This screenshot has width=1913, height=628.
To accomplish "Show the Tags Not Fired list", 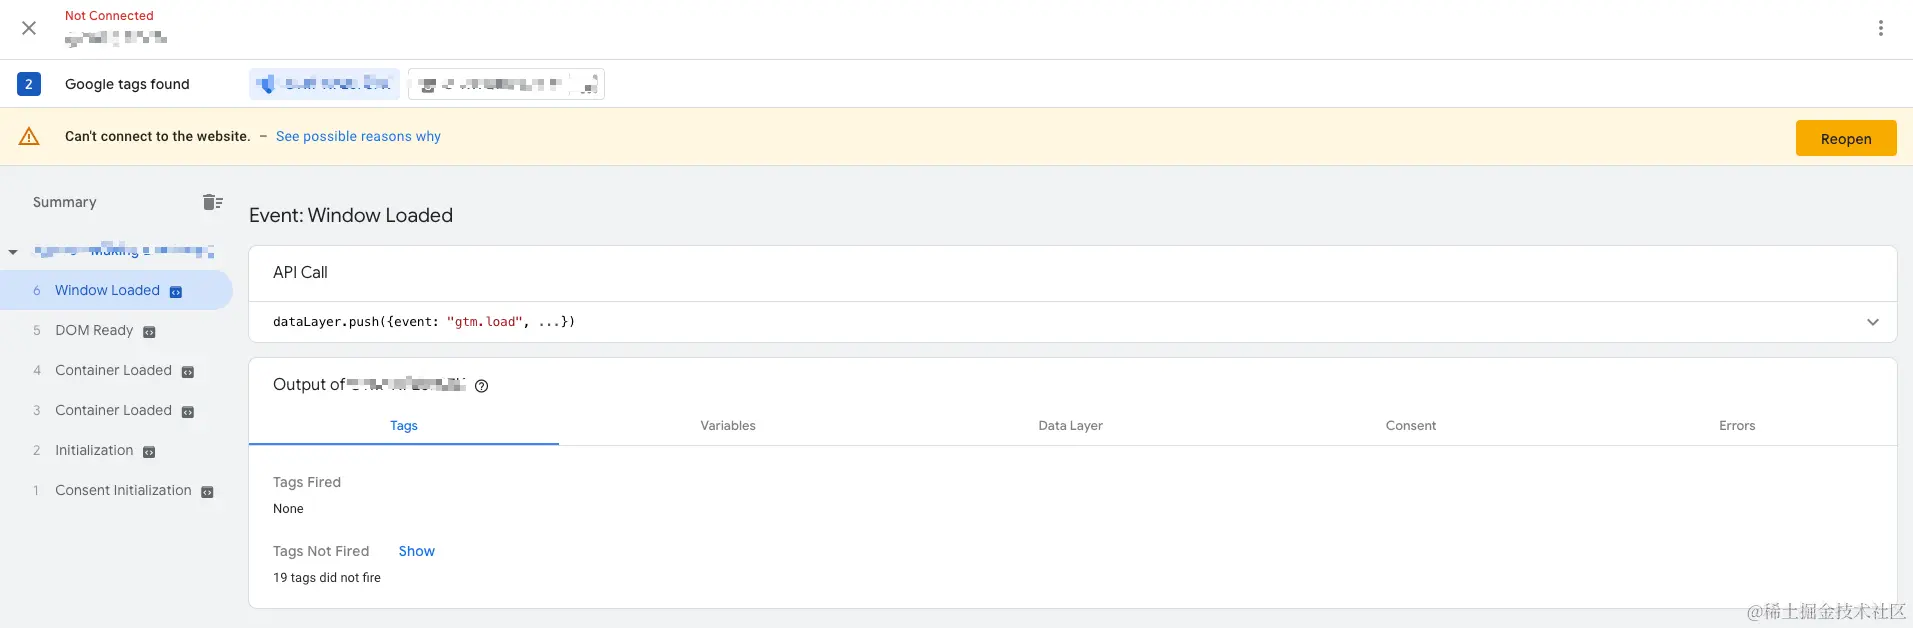I will pos(416,551).
